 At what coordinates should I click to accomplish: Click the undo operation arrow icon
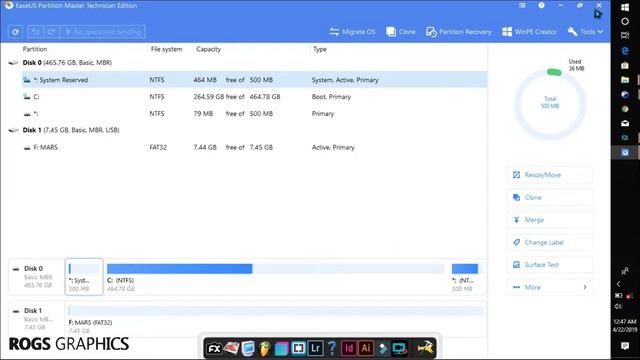(x=36, y=32)
